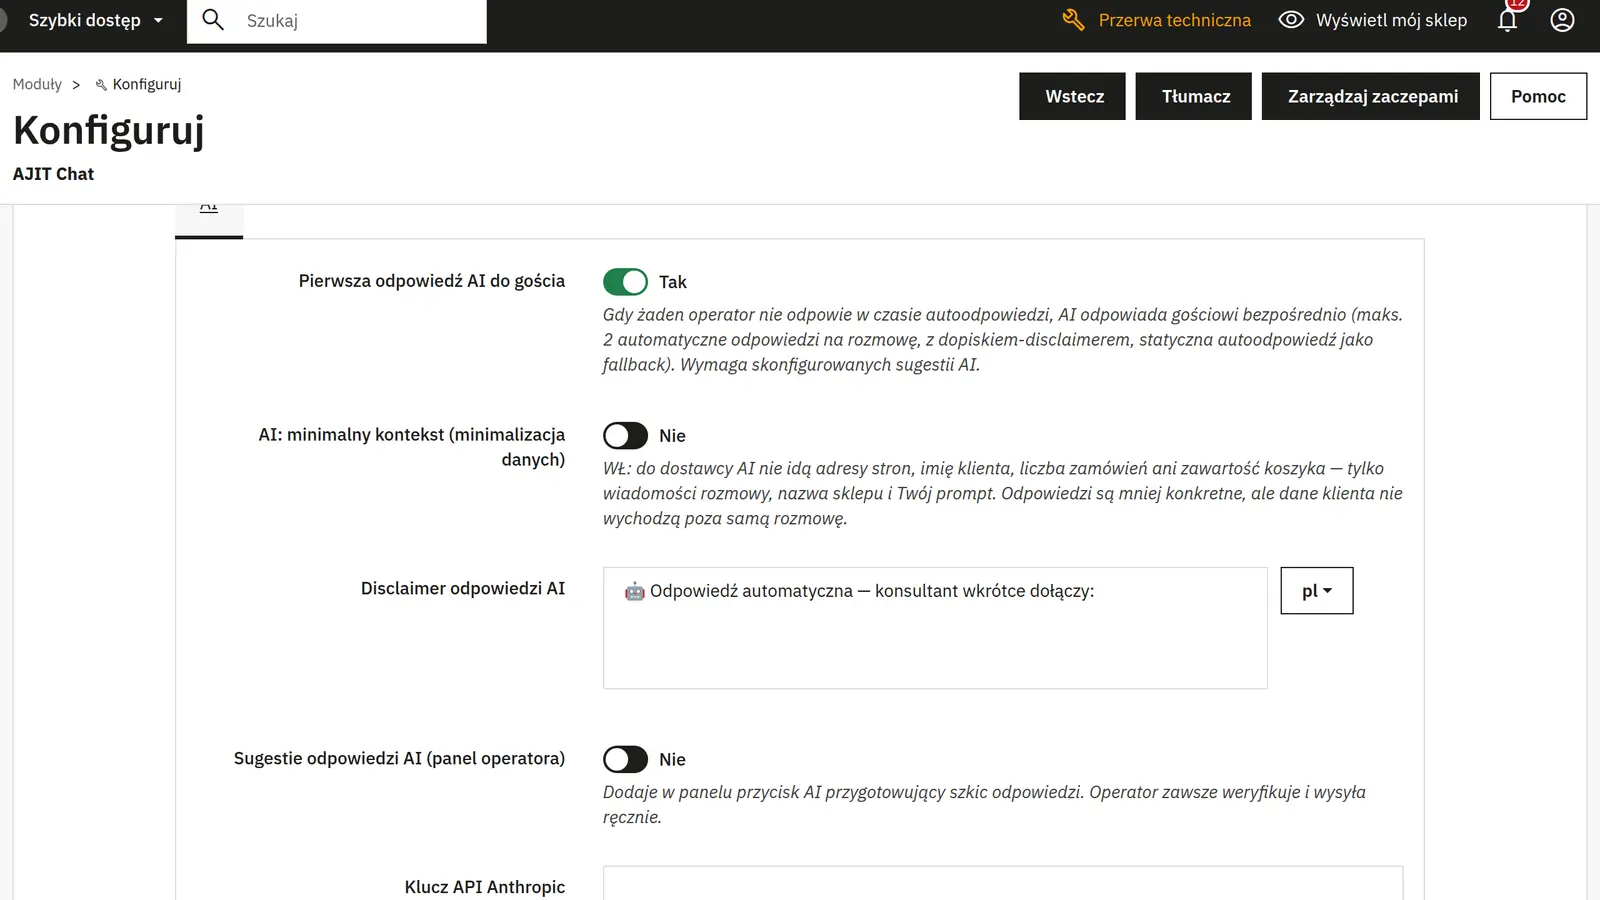
Task: Click the search magnifier icon
Action: [213, 20]
